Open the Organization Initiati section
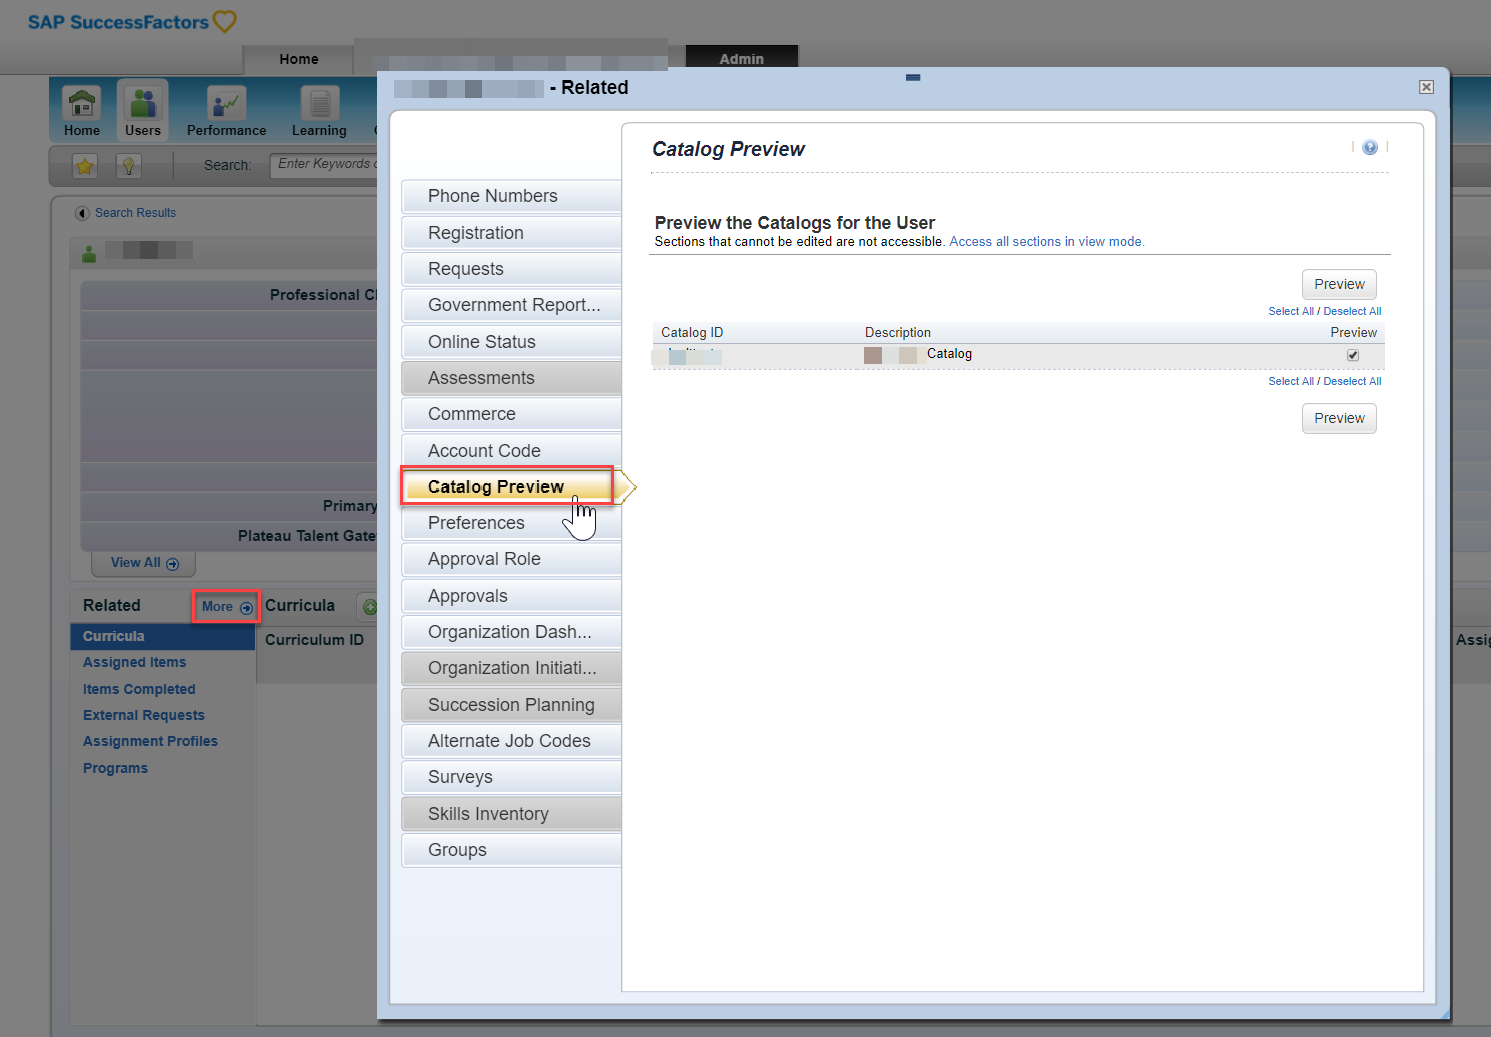This screenshot has width=1491, height=1037. (x=511, y=668)
